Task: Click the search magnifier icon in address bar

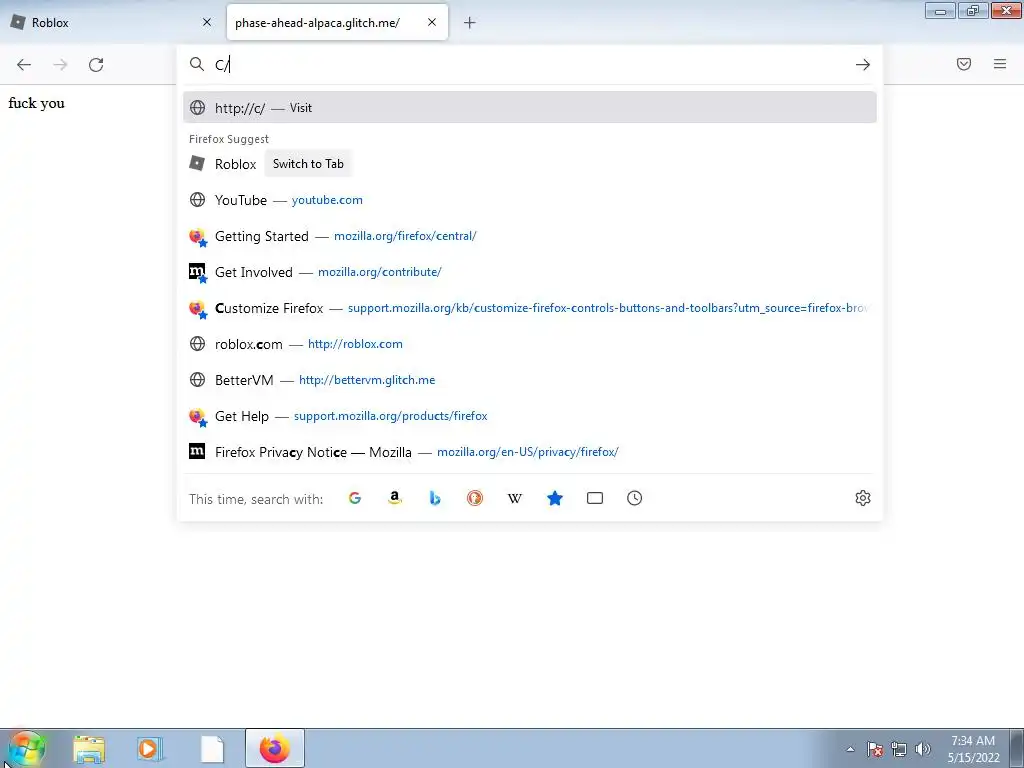Action: click(x=197, y=64)
